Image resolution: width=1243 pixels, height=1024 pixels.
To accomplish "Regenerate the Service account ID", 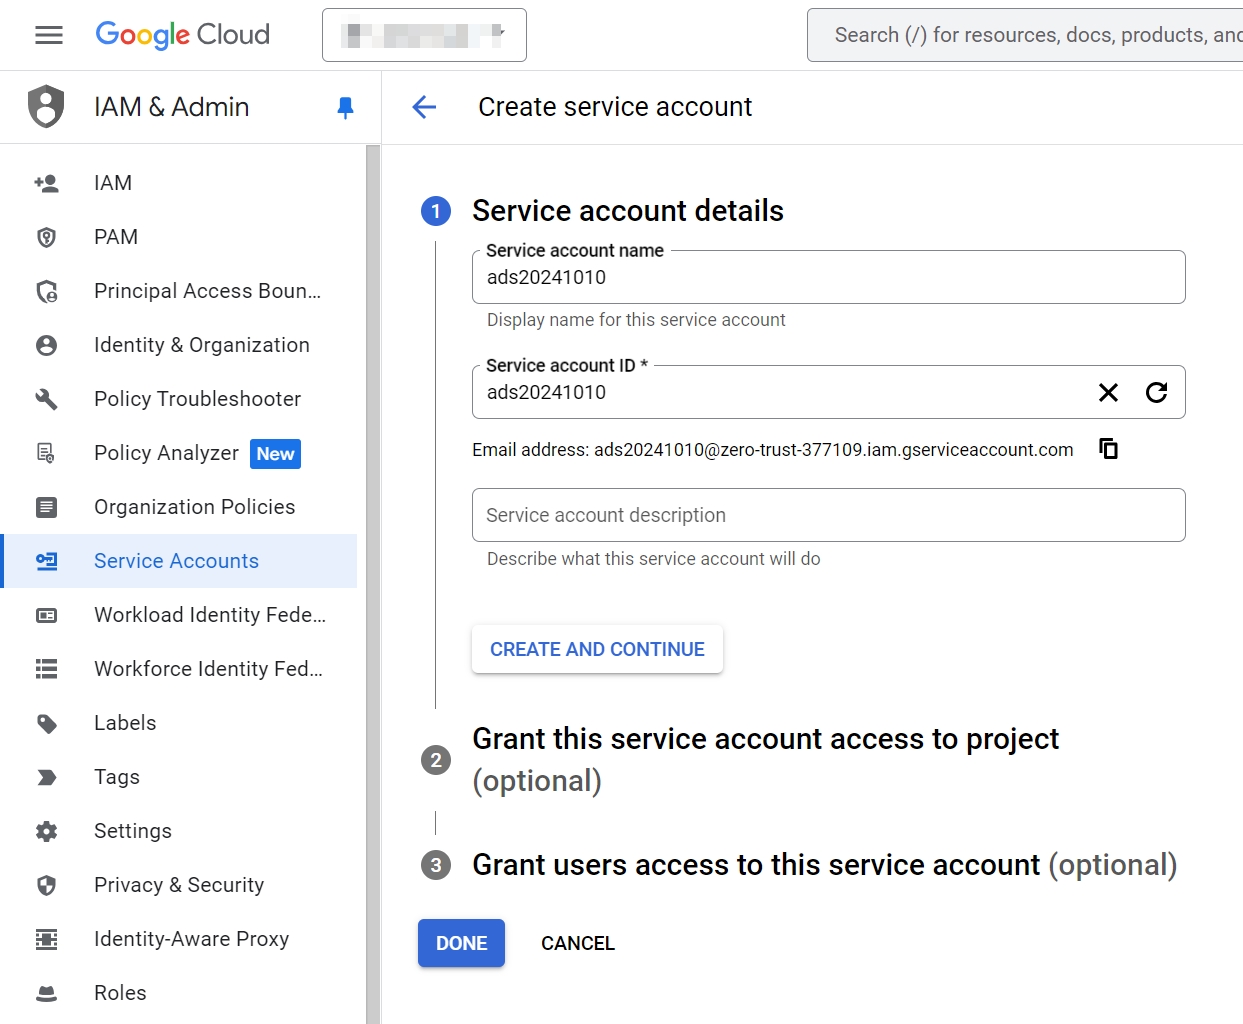I will (1157, 392).
